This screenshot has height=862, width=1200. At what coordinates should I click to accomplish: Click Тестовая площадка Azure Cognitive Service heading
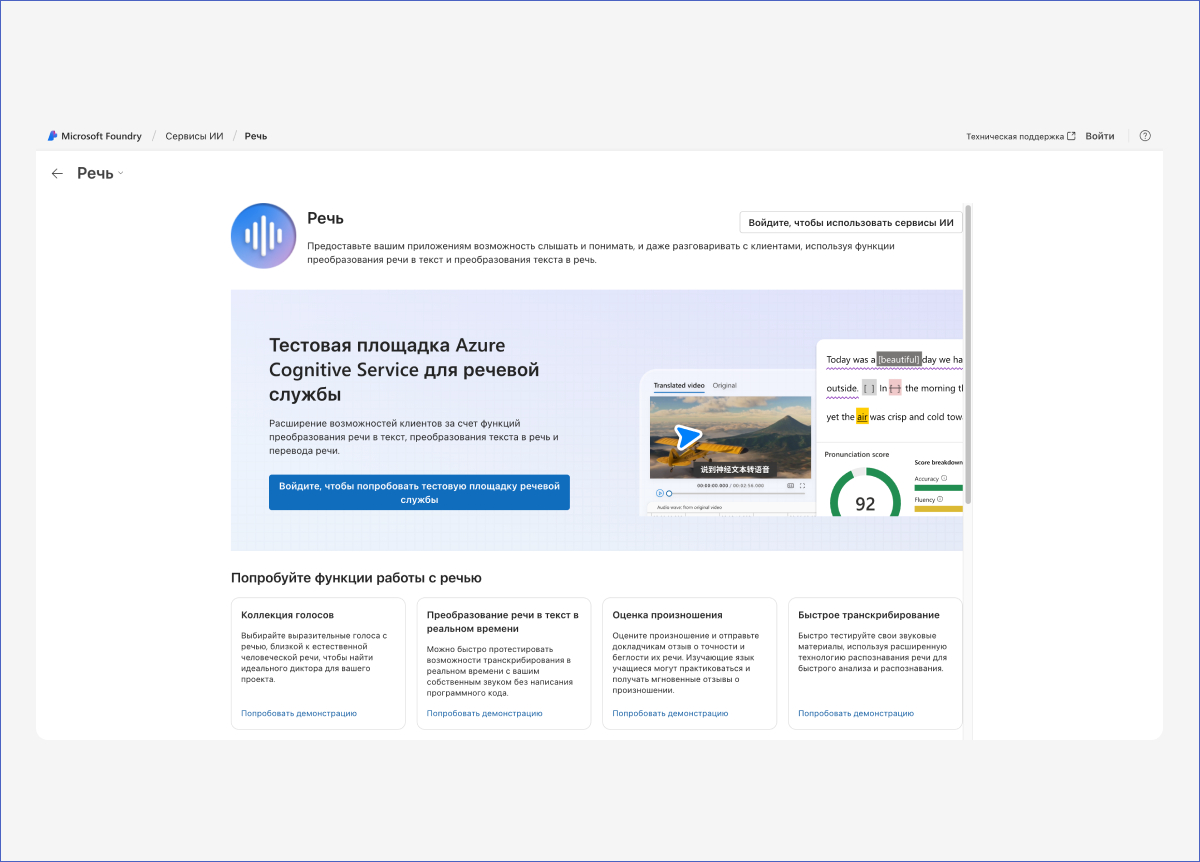click(x=404, y=369)
